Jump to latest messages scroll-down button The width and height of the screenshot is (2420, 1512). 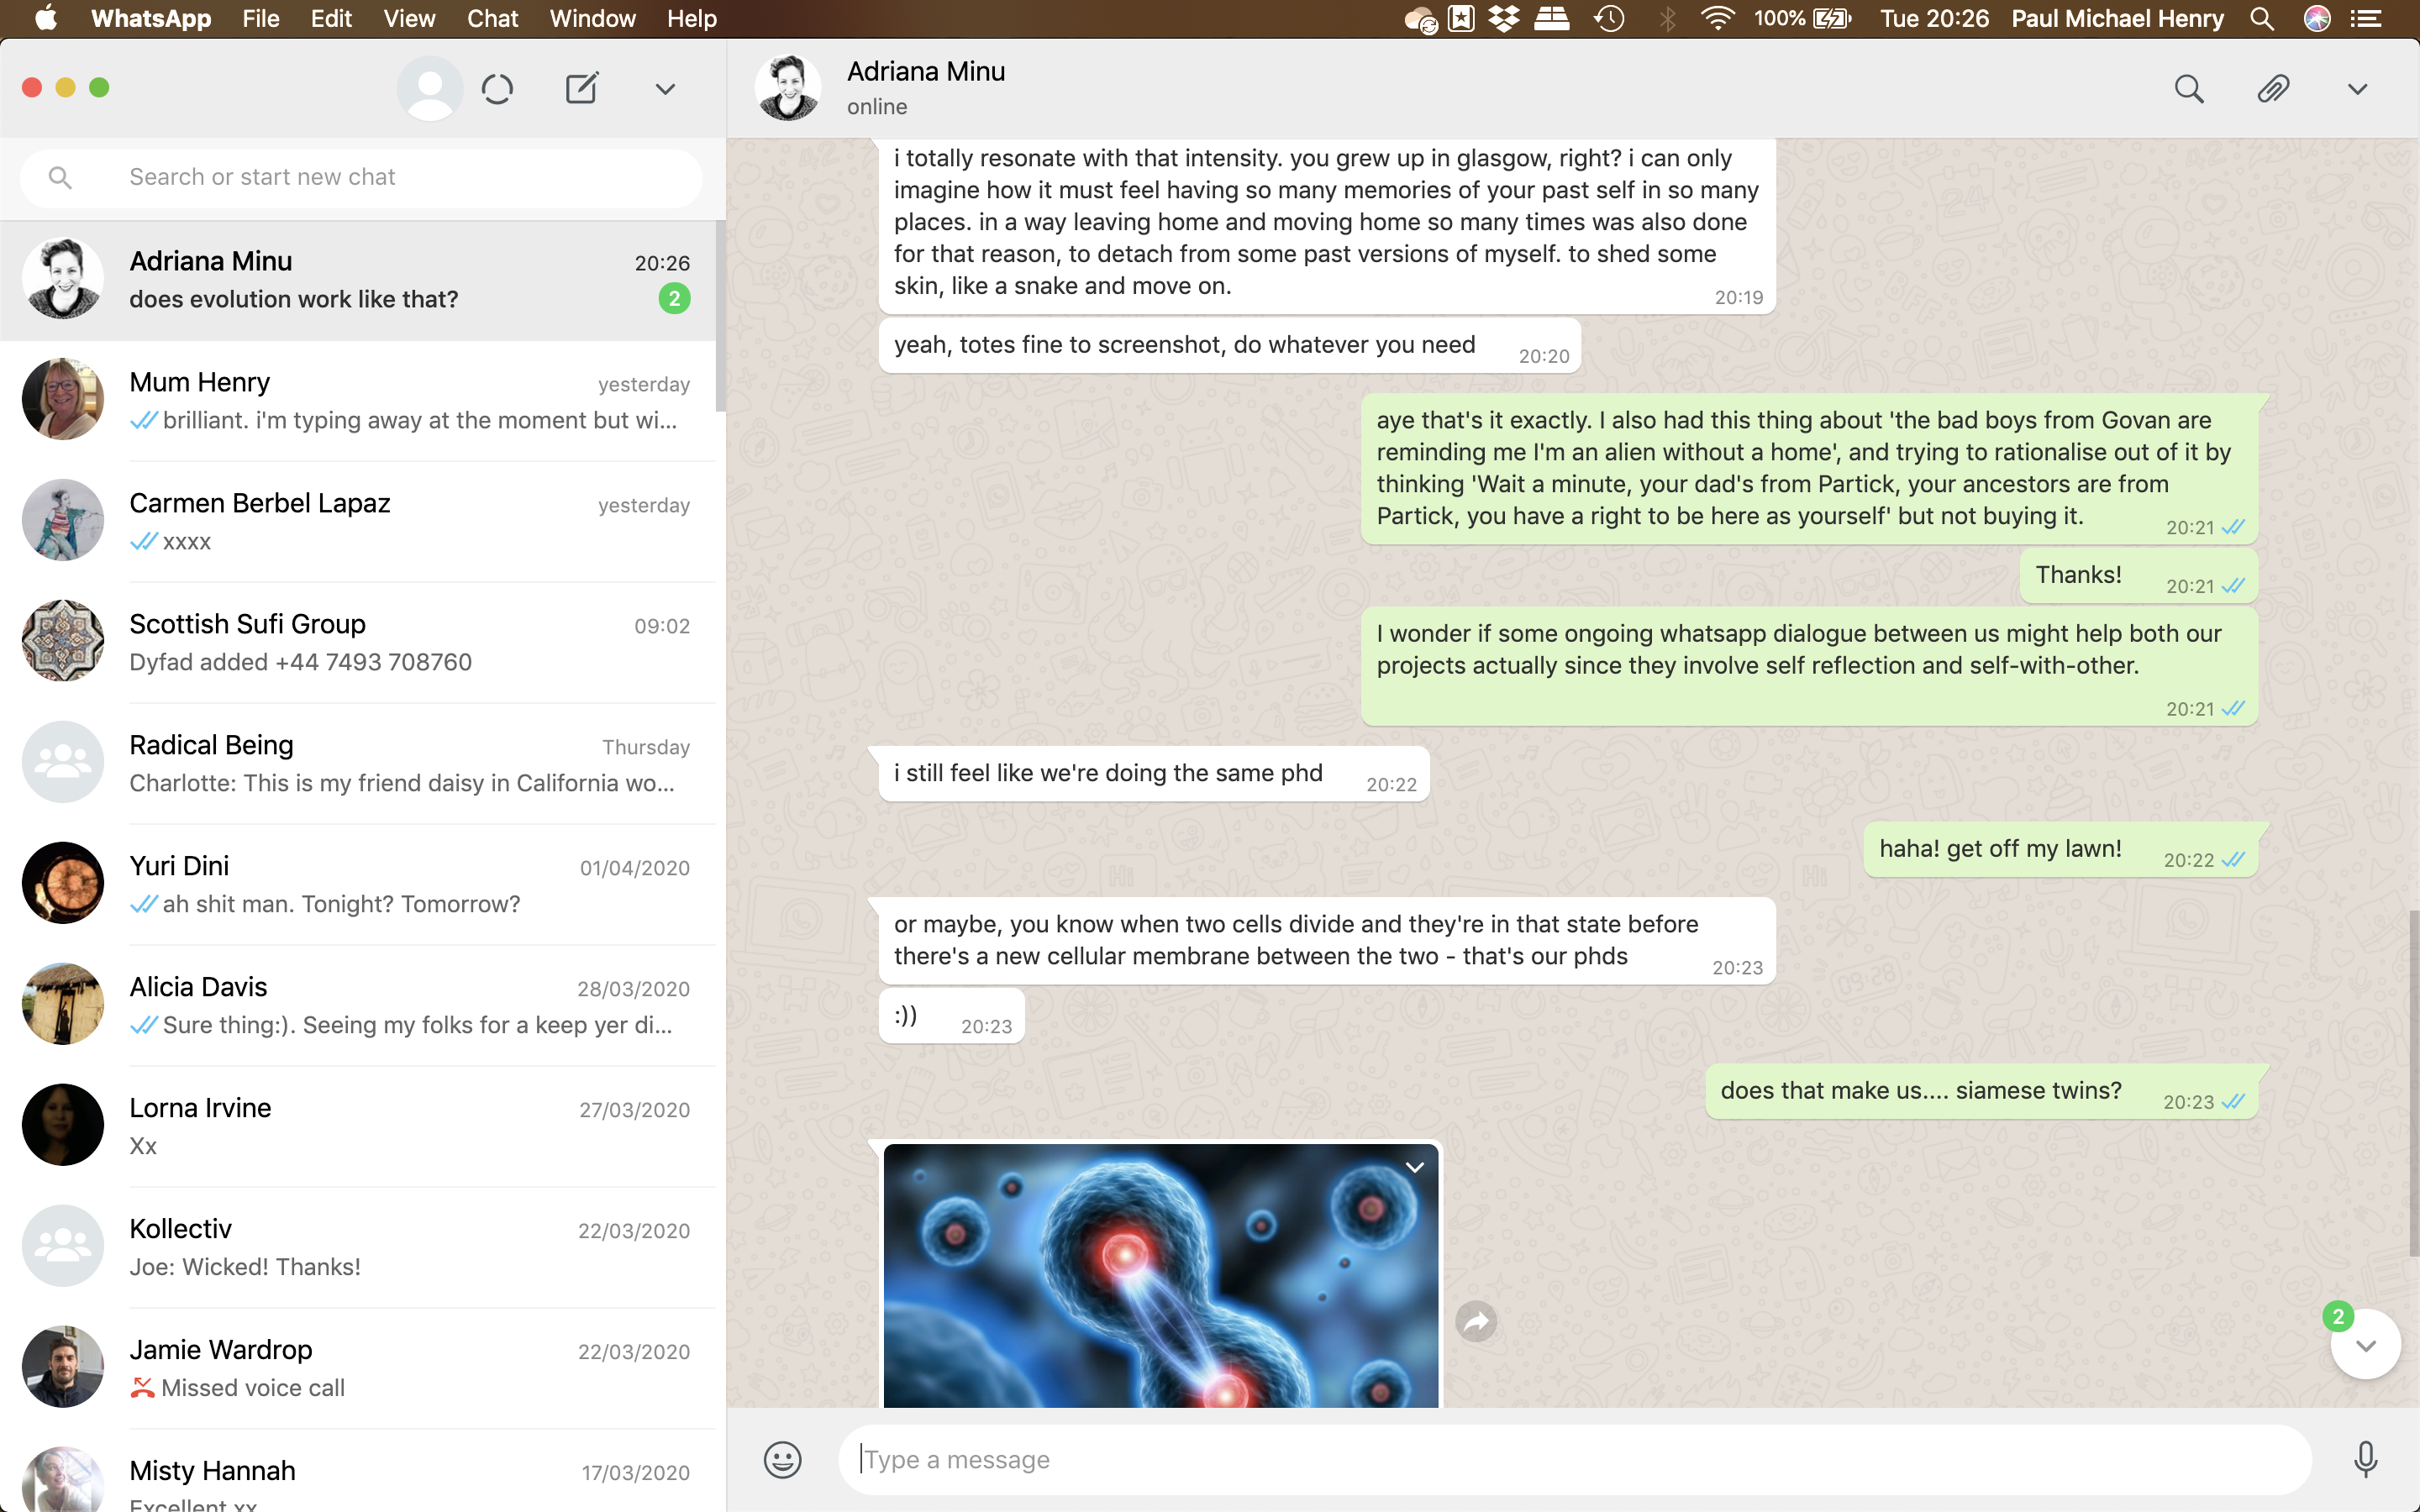[x=2365, y=1345]
